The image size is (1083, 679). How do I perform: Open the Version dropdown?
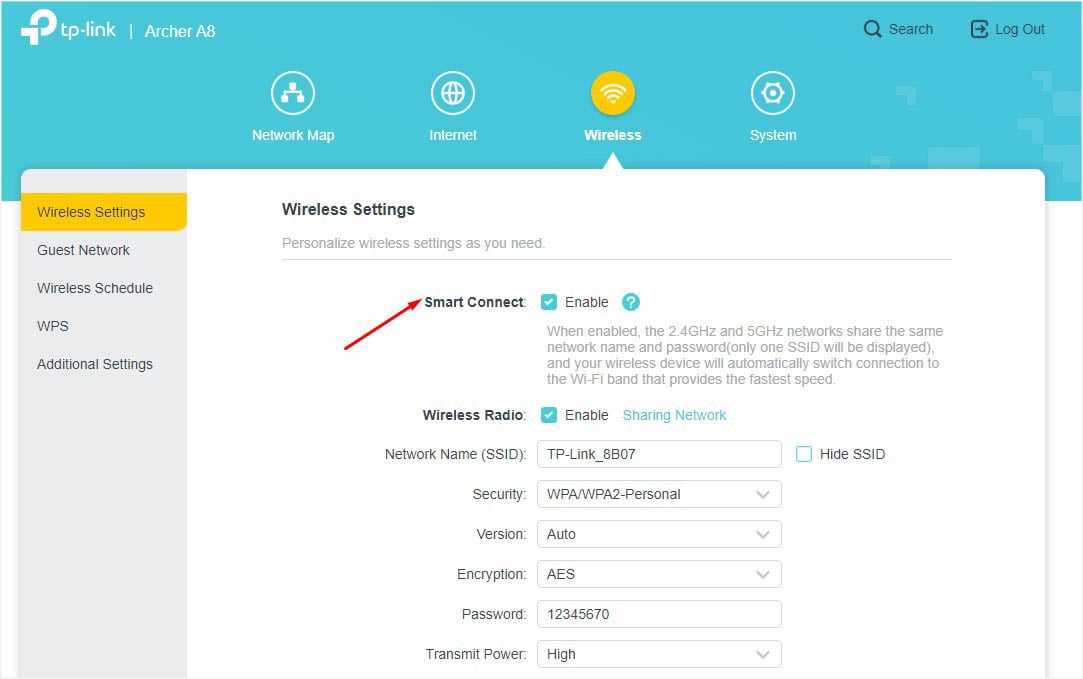pyautogui.click(x=660, y=534)
